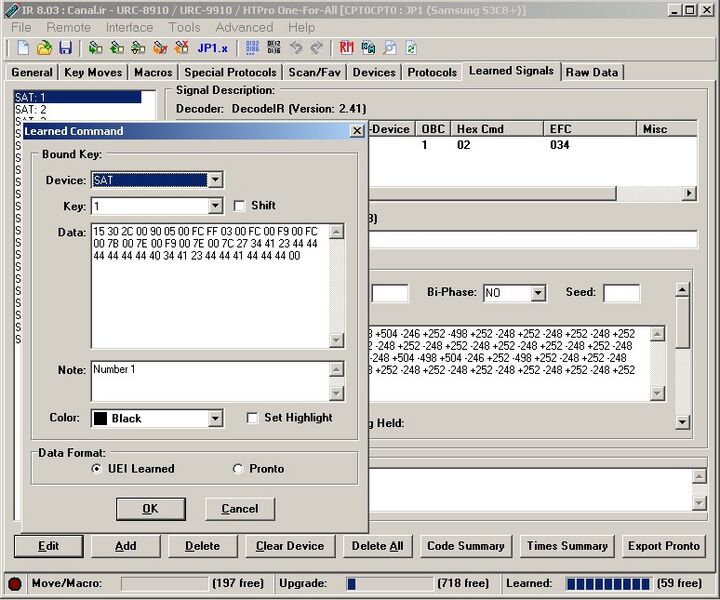Open the Bi-Phase dropdown showing NO

pos(538,293)
